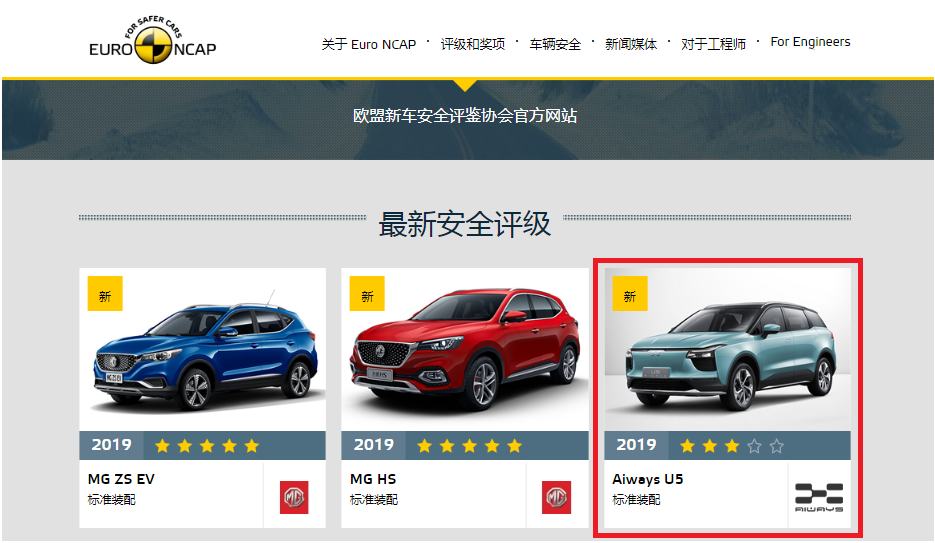Click the 2019 year label on MG ZS EV
Screen dimensions: 935x543
pos(112,445)
